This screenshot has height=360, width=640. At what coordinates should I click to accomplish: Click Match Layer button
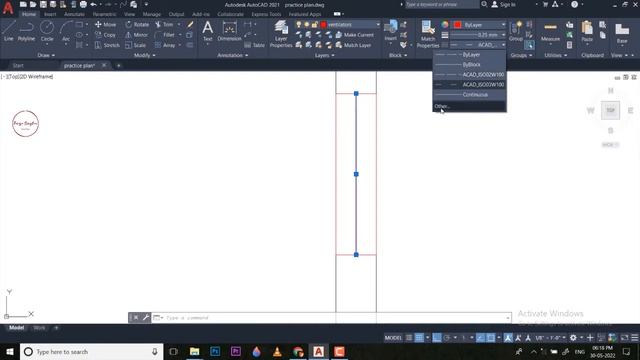click(353, 45)
